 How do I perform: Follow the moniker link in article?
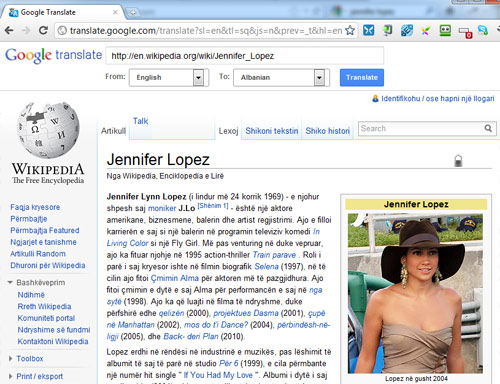click(162, 208)
